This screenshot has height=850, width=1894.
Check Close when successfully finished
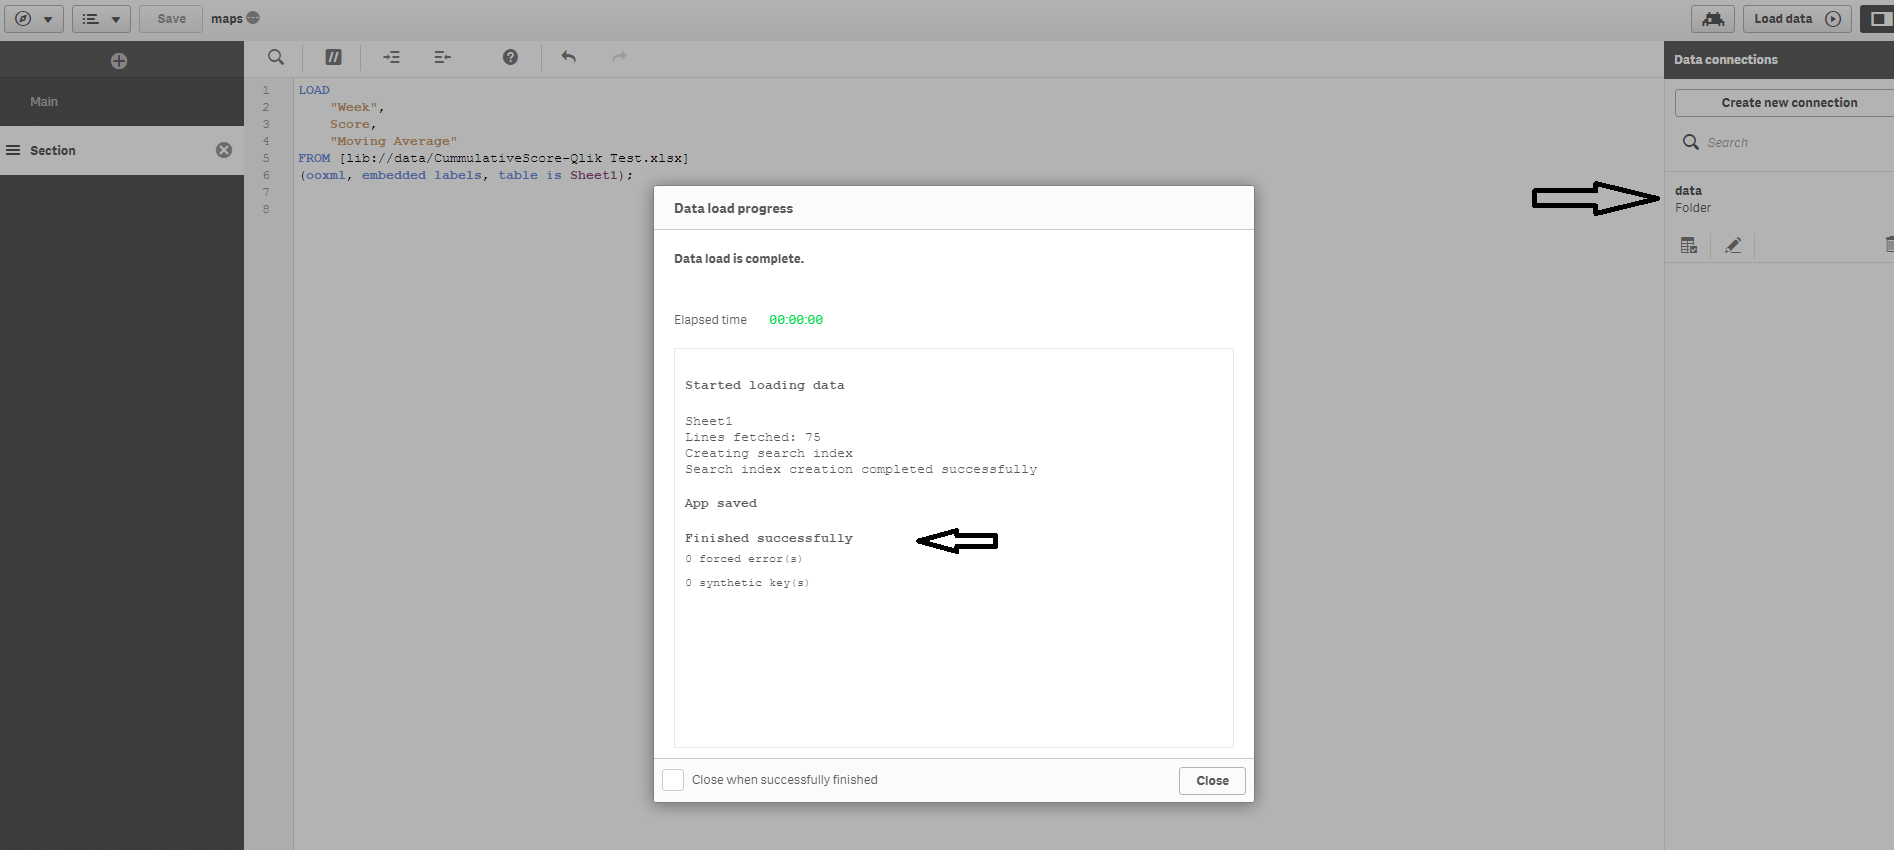673,780
